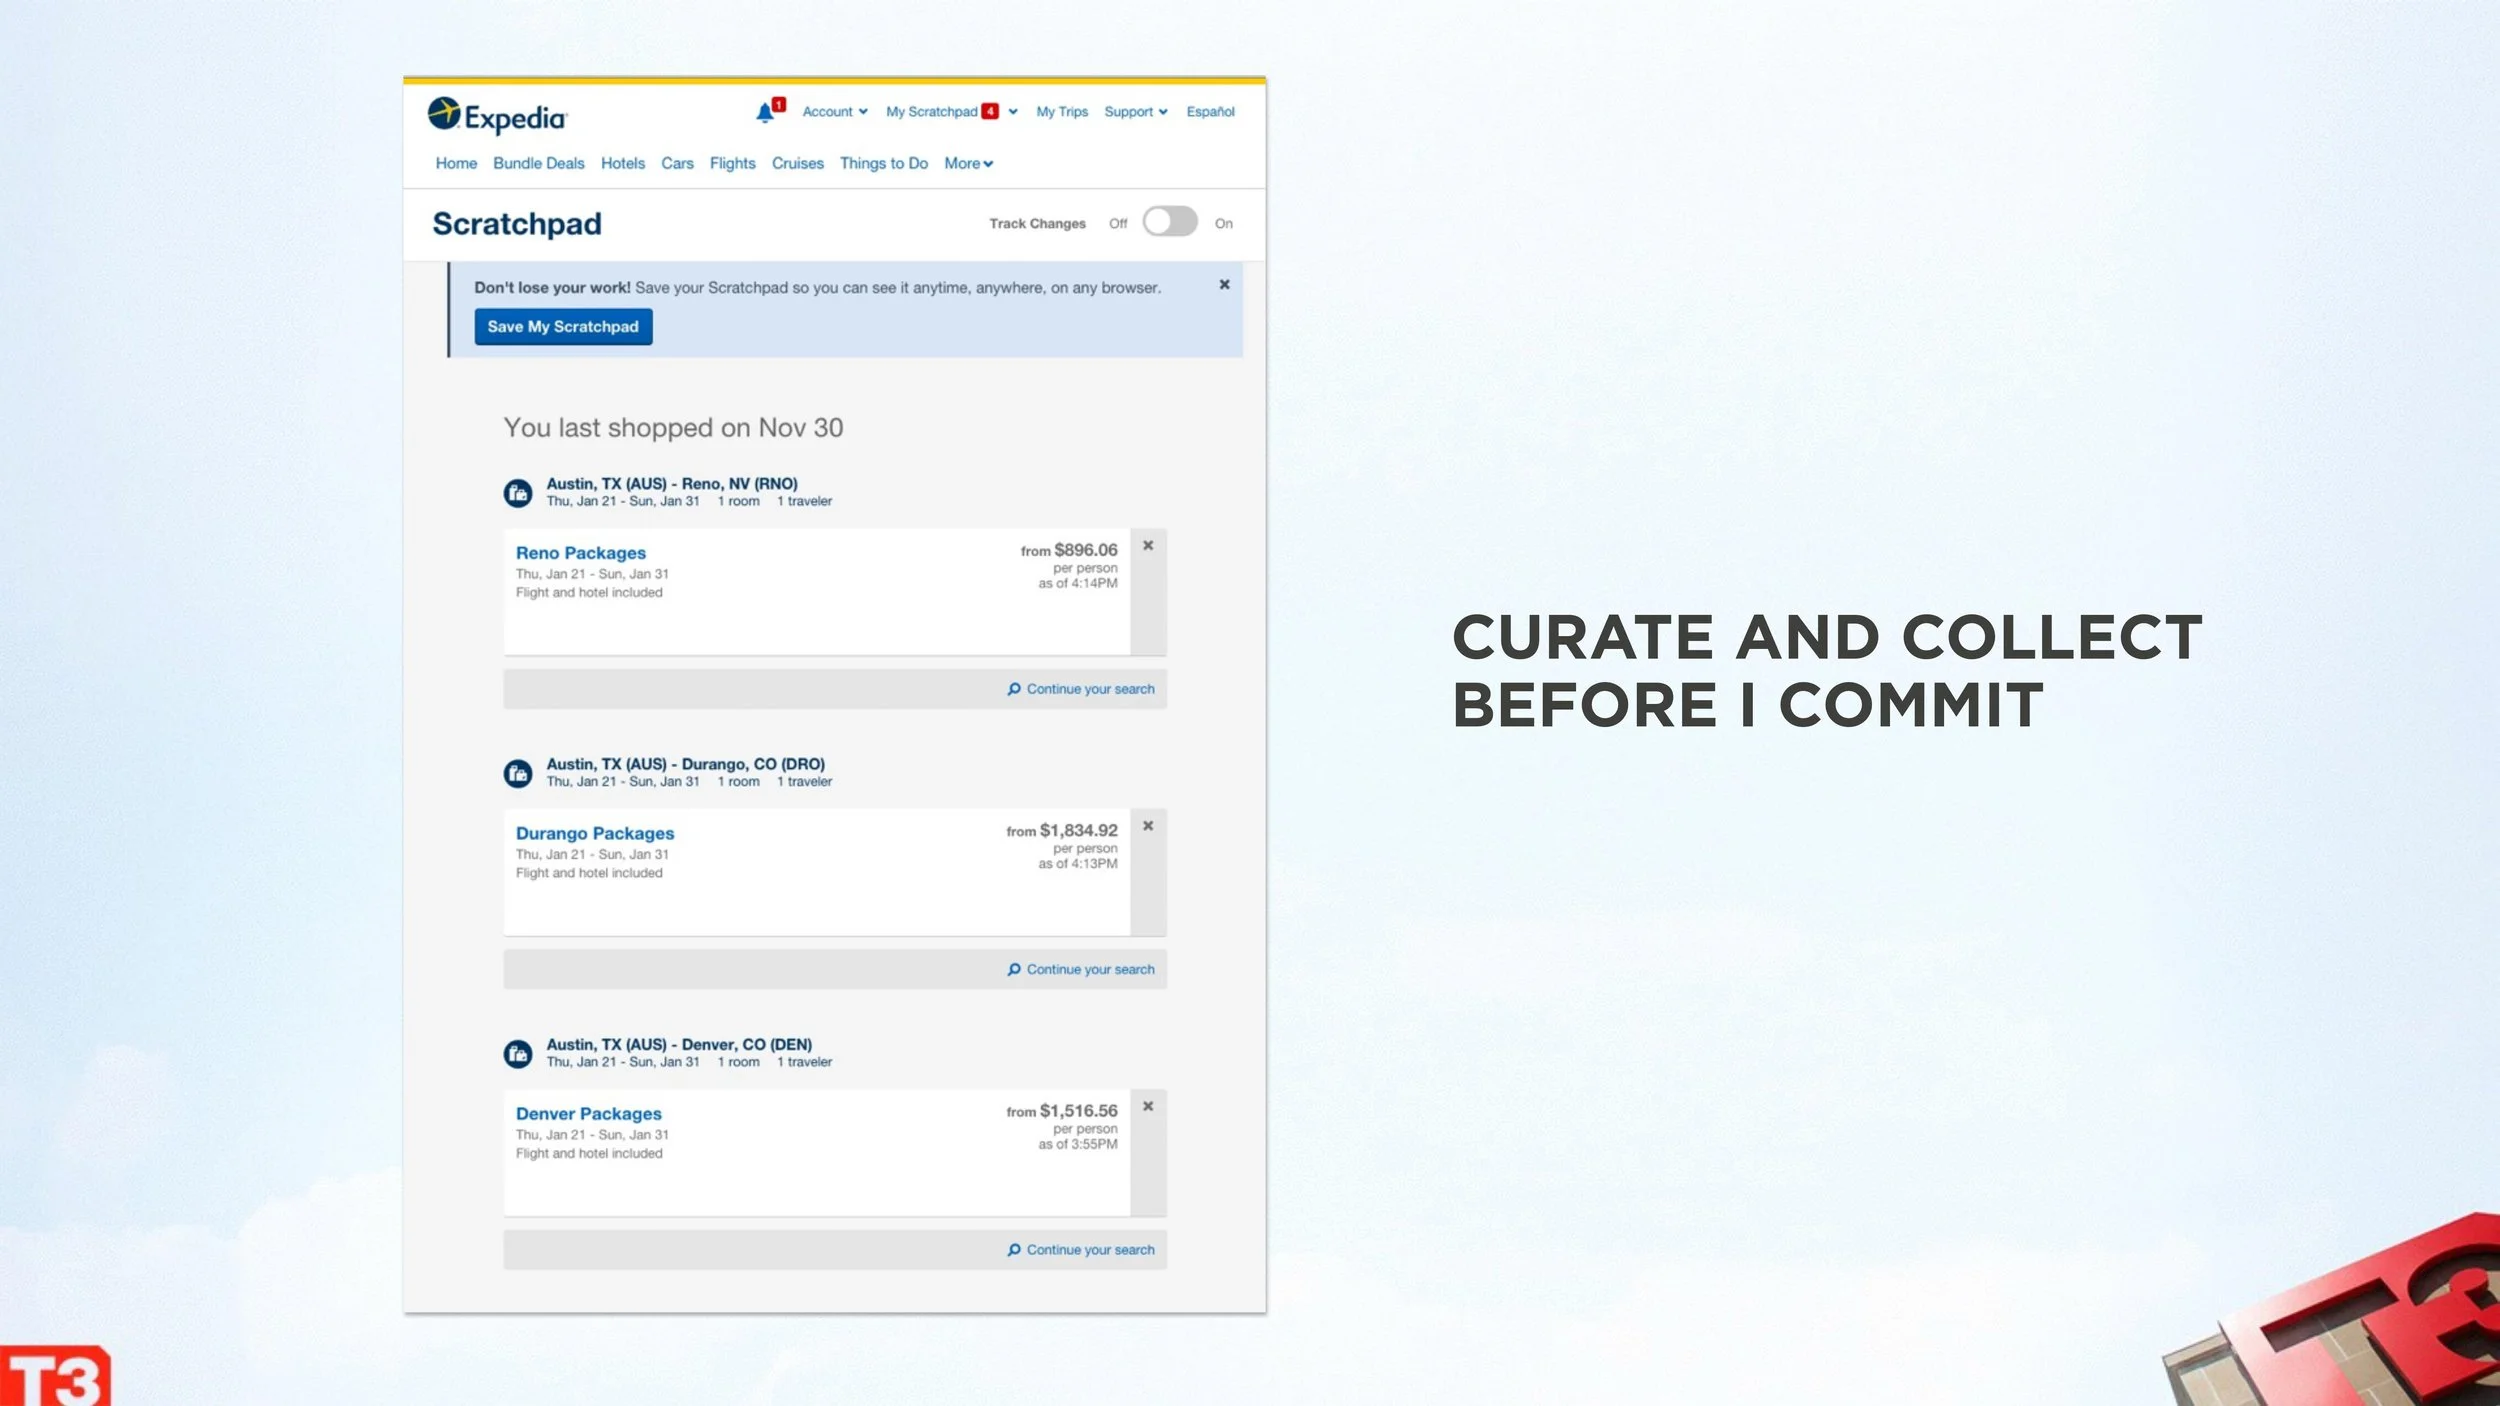Click 'as of 3:55PM' timestamp

pyautogui.click(x=1078, y=1144)
